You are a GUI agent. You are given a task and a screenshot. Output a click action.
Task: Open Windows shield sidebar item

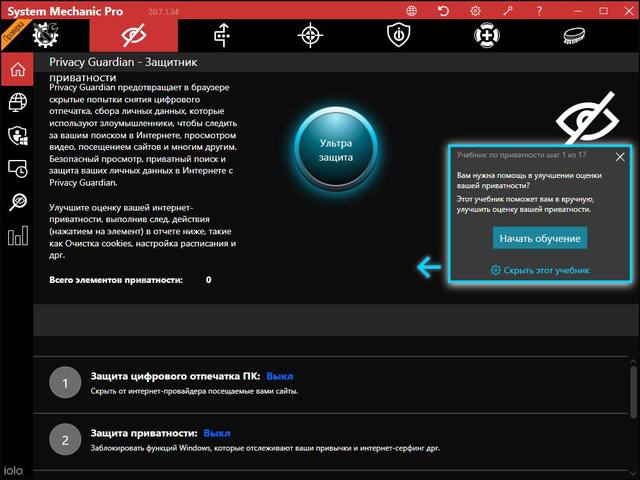pos(16,135)
